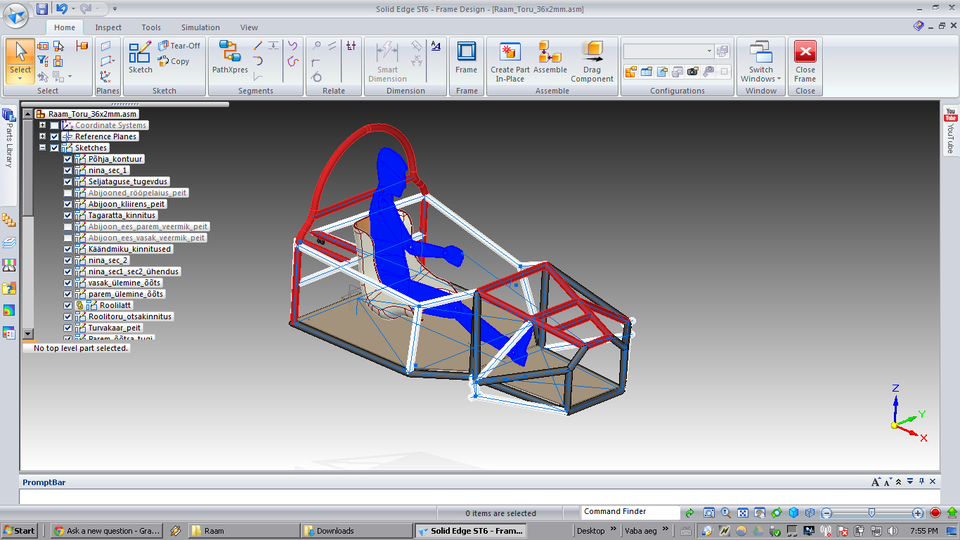The height and width of the screenshot is (540, 960).
Task: Click the blue View Orientation cube
Action: (x=793, y=513)
